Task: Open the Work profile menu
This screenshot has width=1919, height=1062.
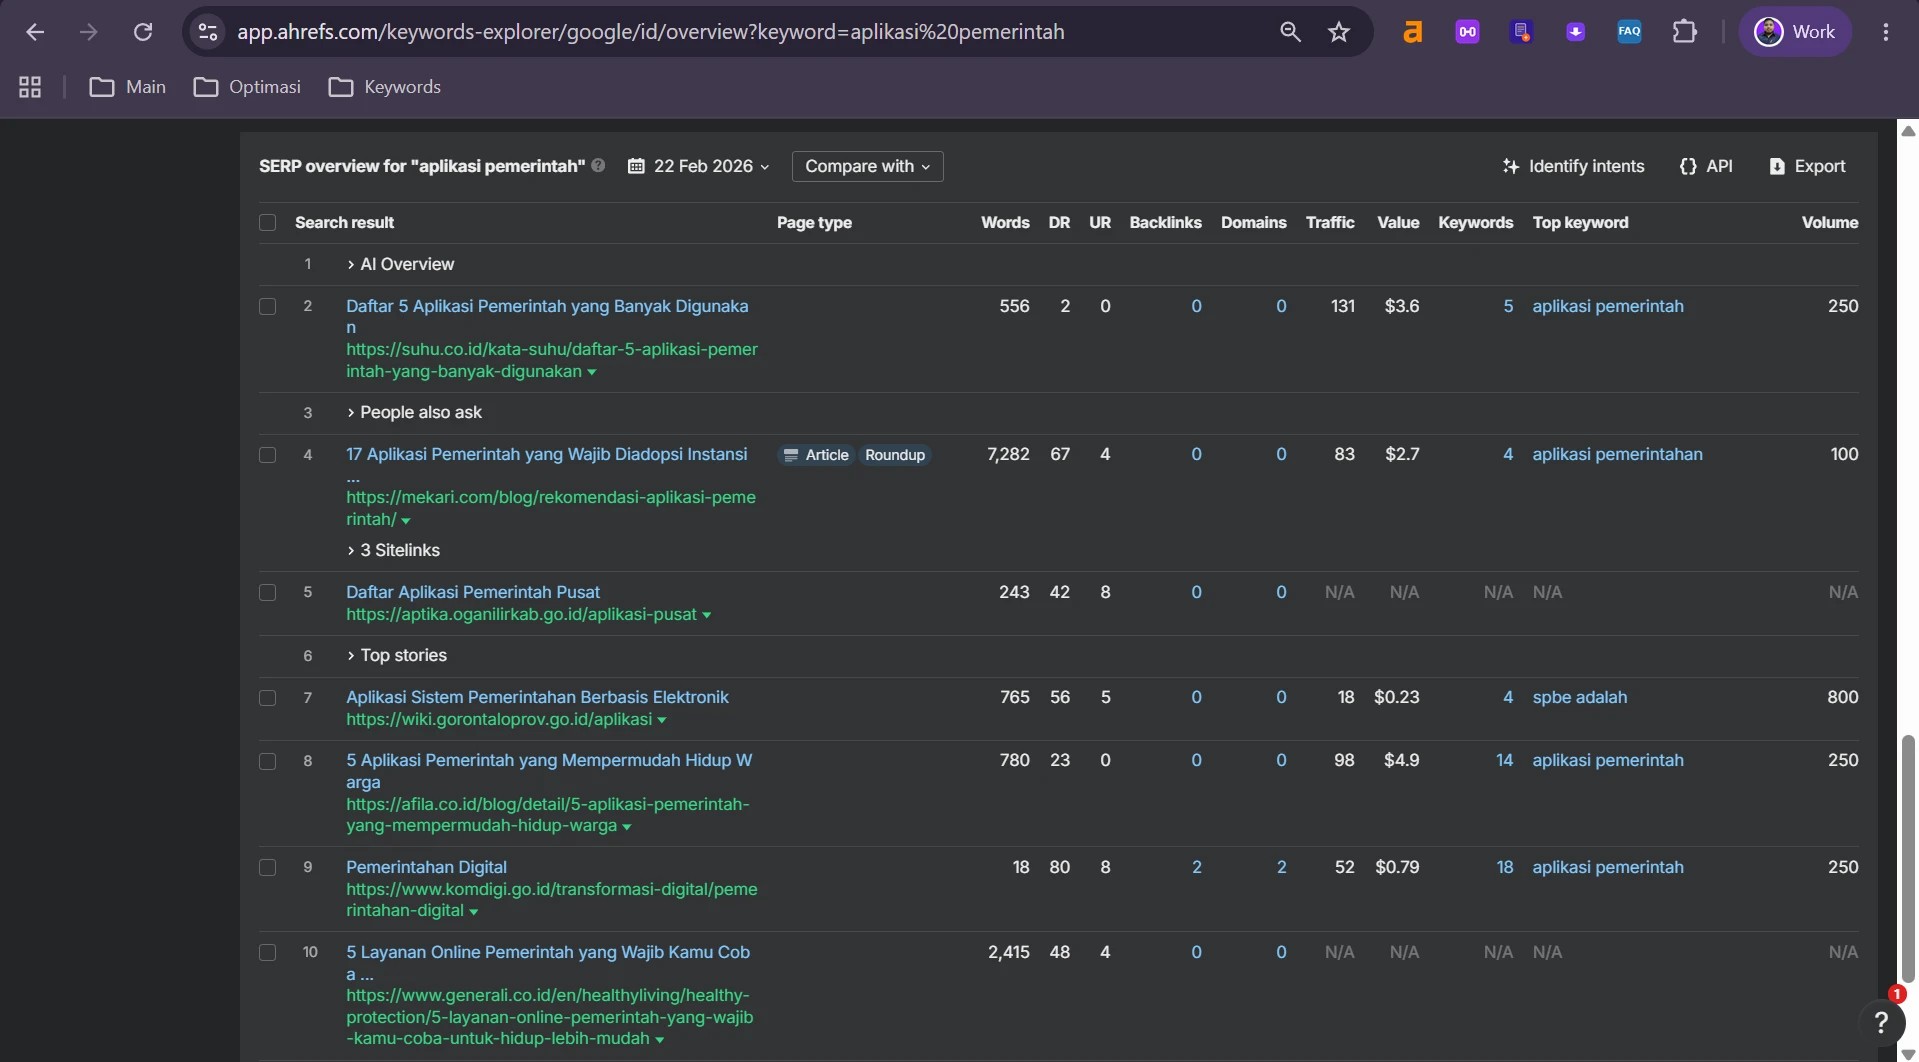Action: click(x=1795, y=32)
